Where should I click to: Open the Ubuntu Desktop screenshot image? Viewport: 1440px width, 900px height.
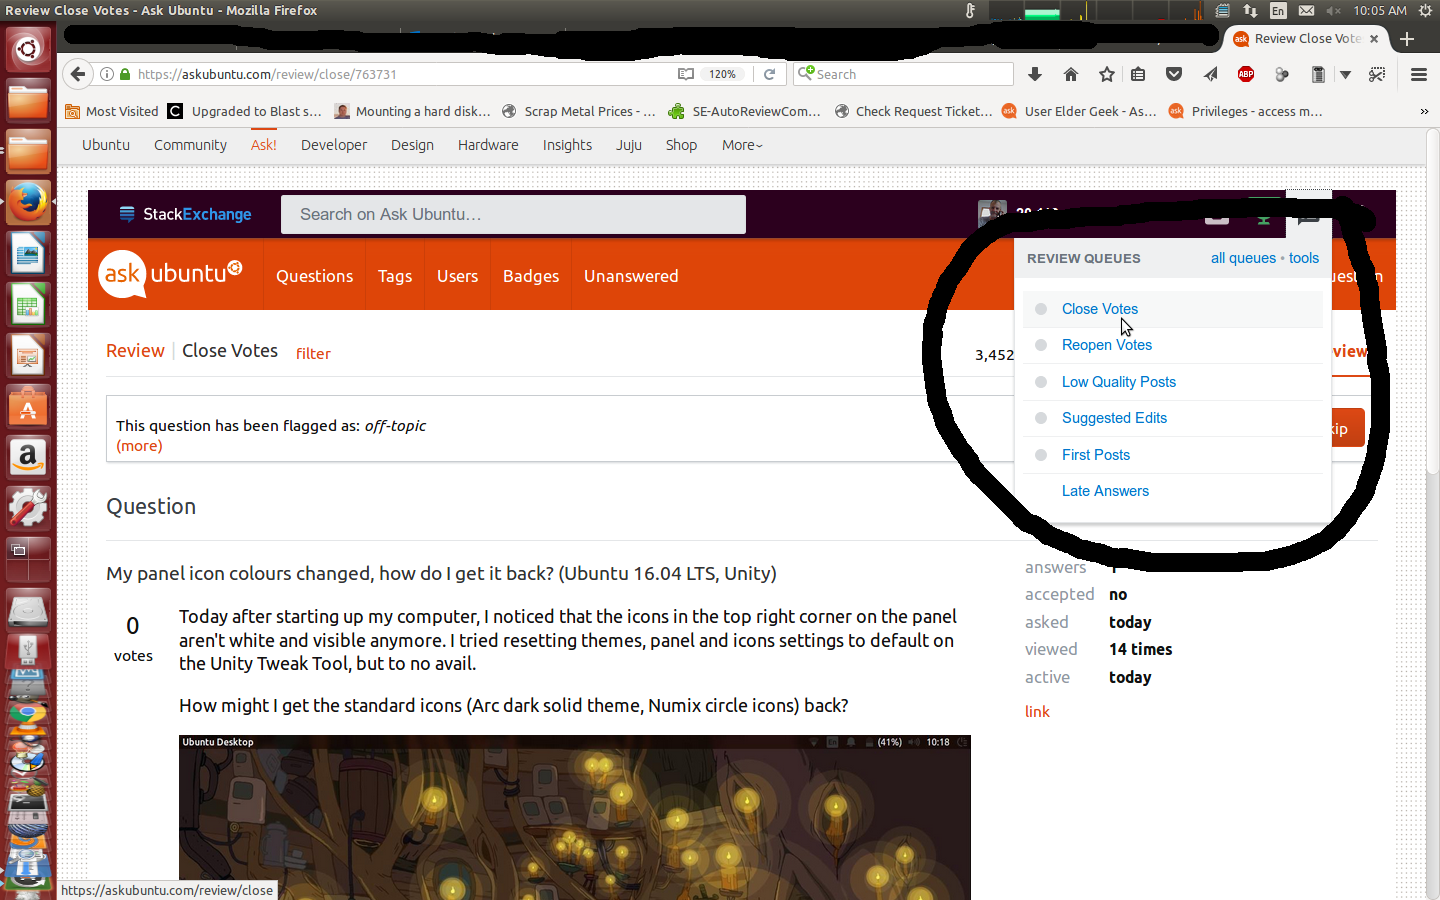tap(575, 817)
